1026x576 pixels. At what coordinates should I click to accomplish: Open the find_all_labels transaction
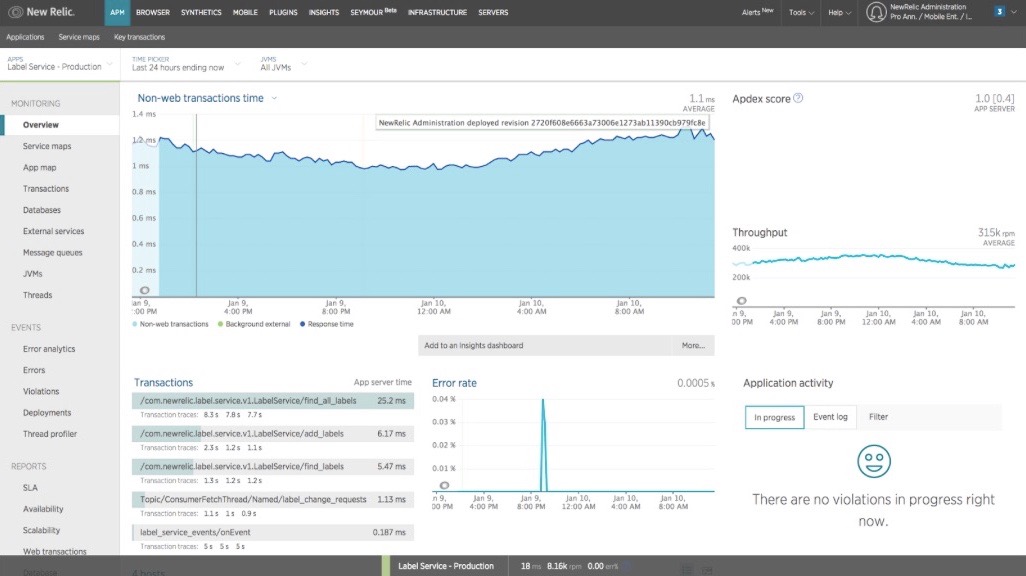click(x=273, y=401)
